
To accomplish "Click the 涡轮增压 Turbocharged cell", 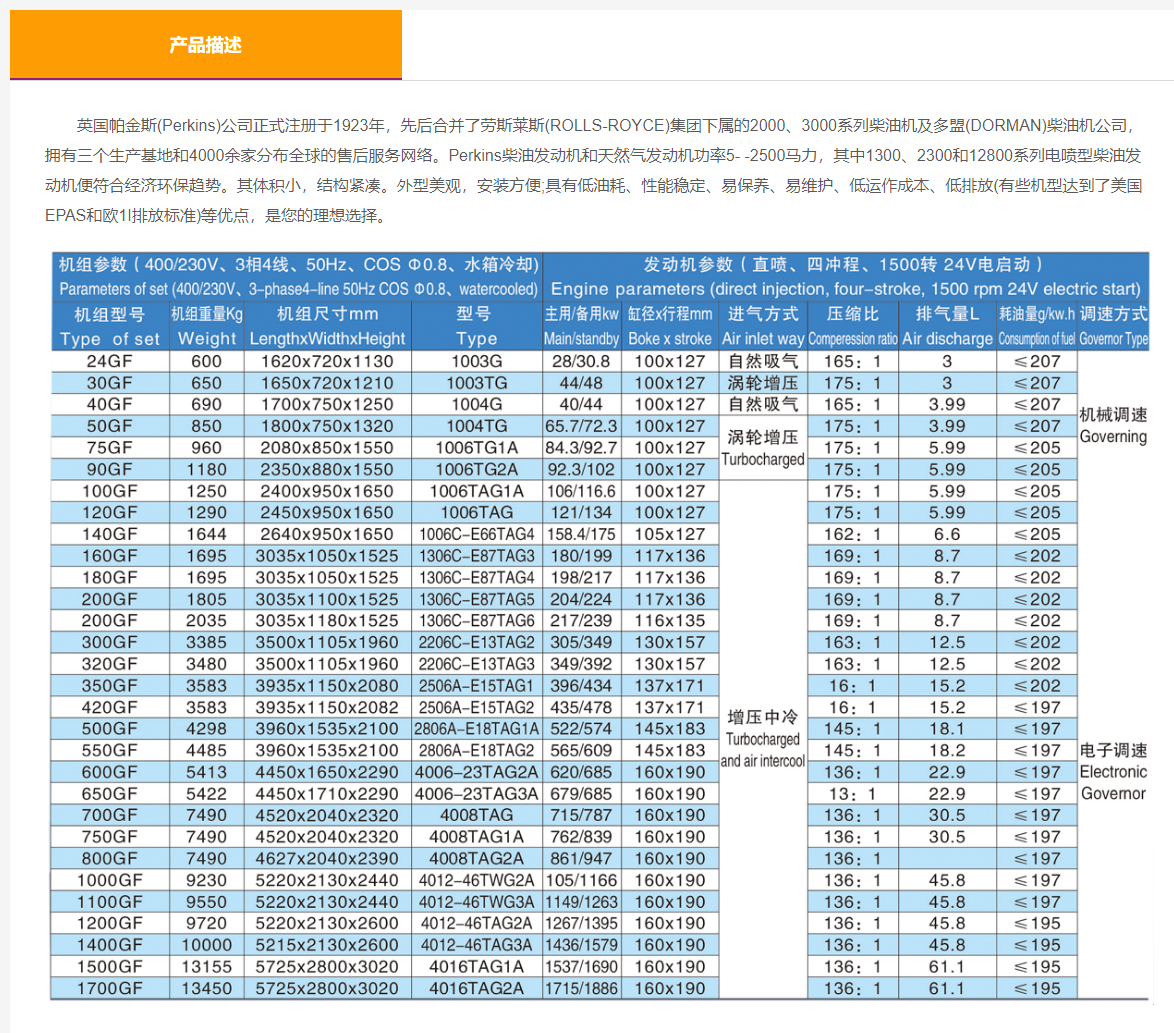I will point(763,445).
